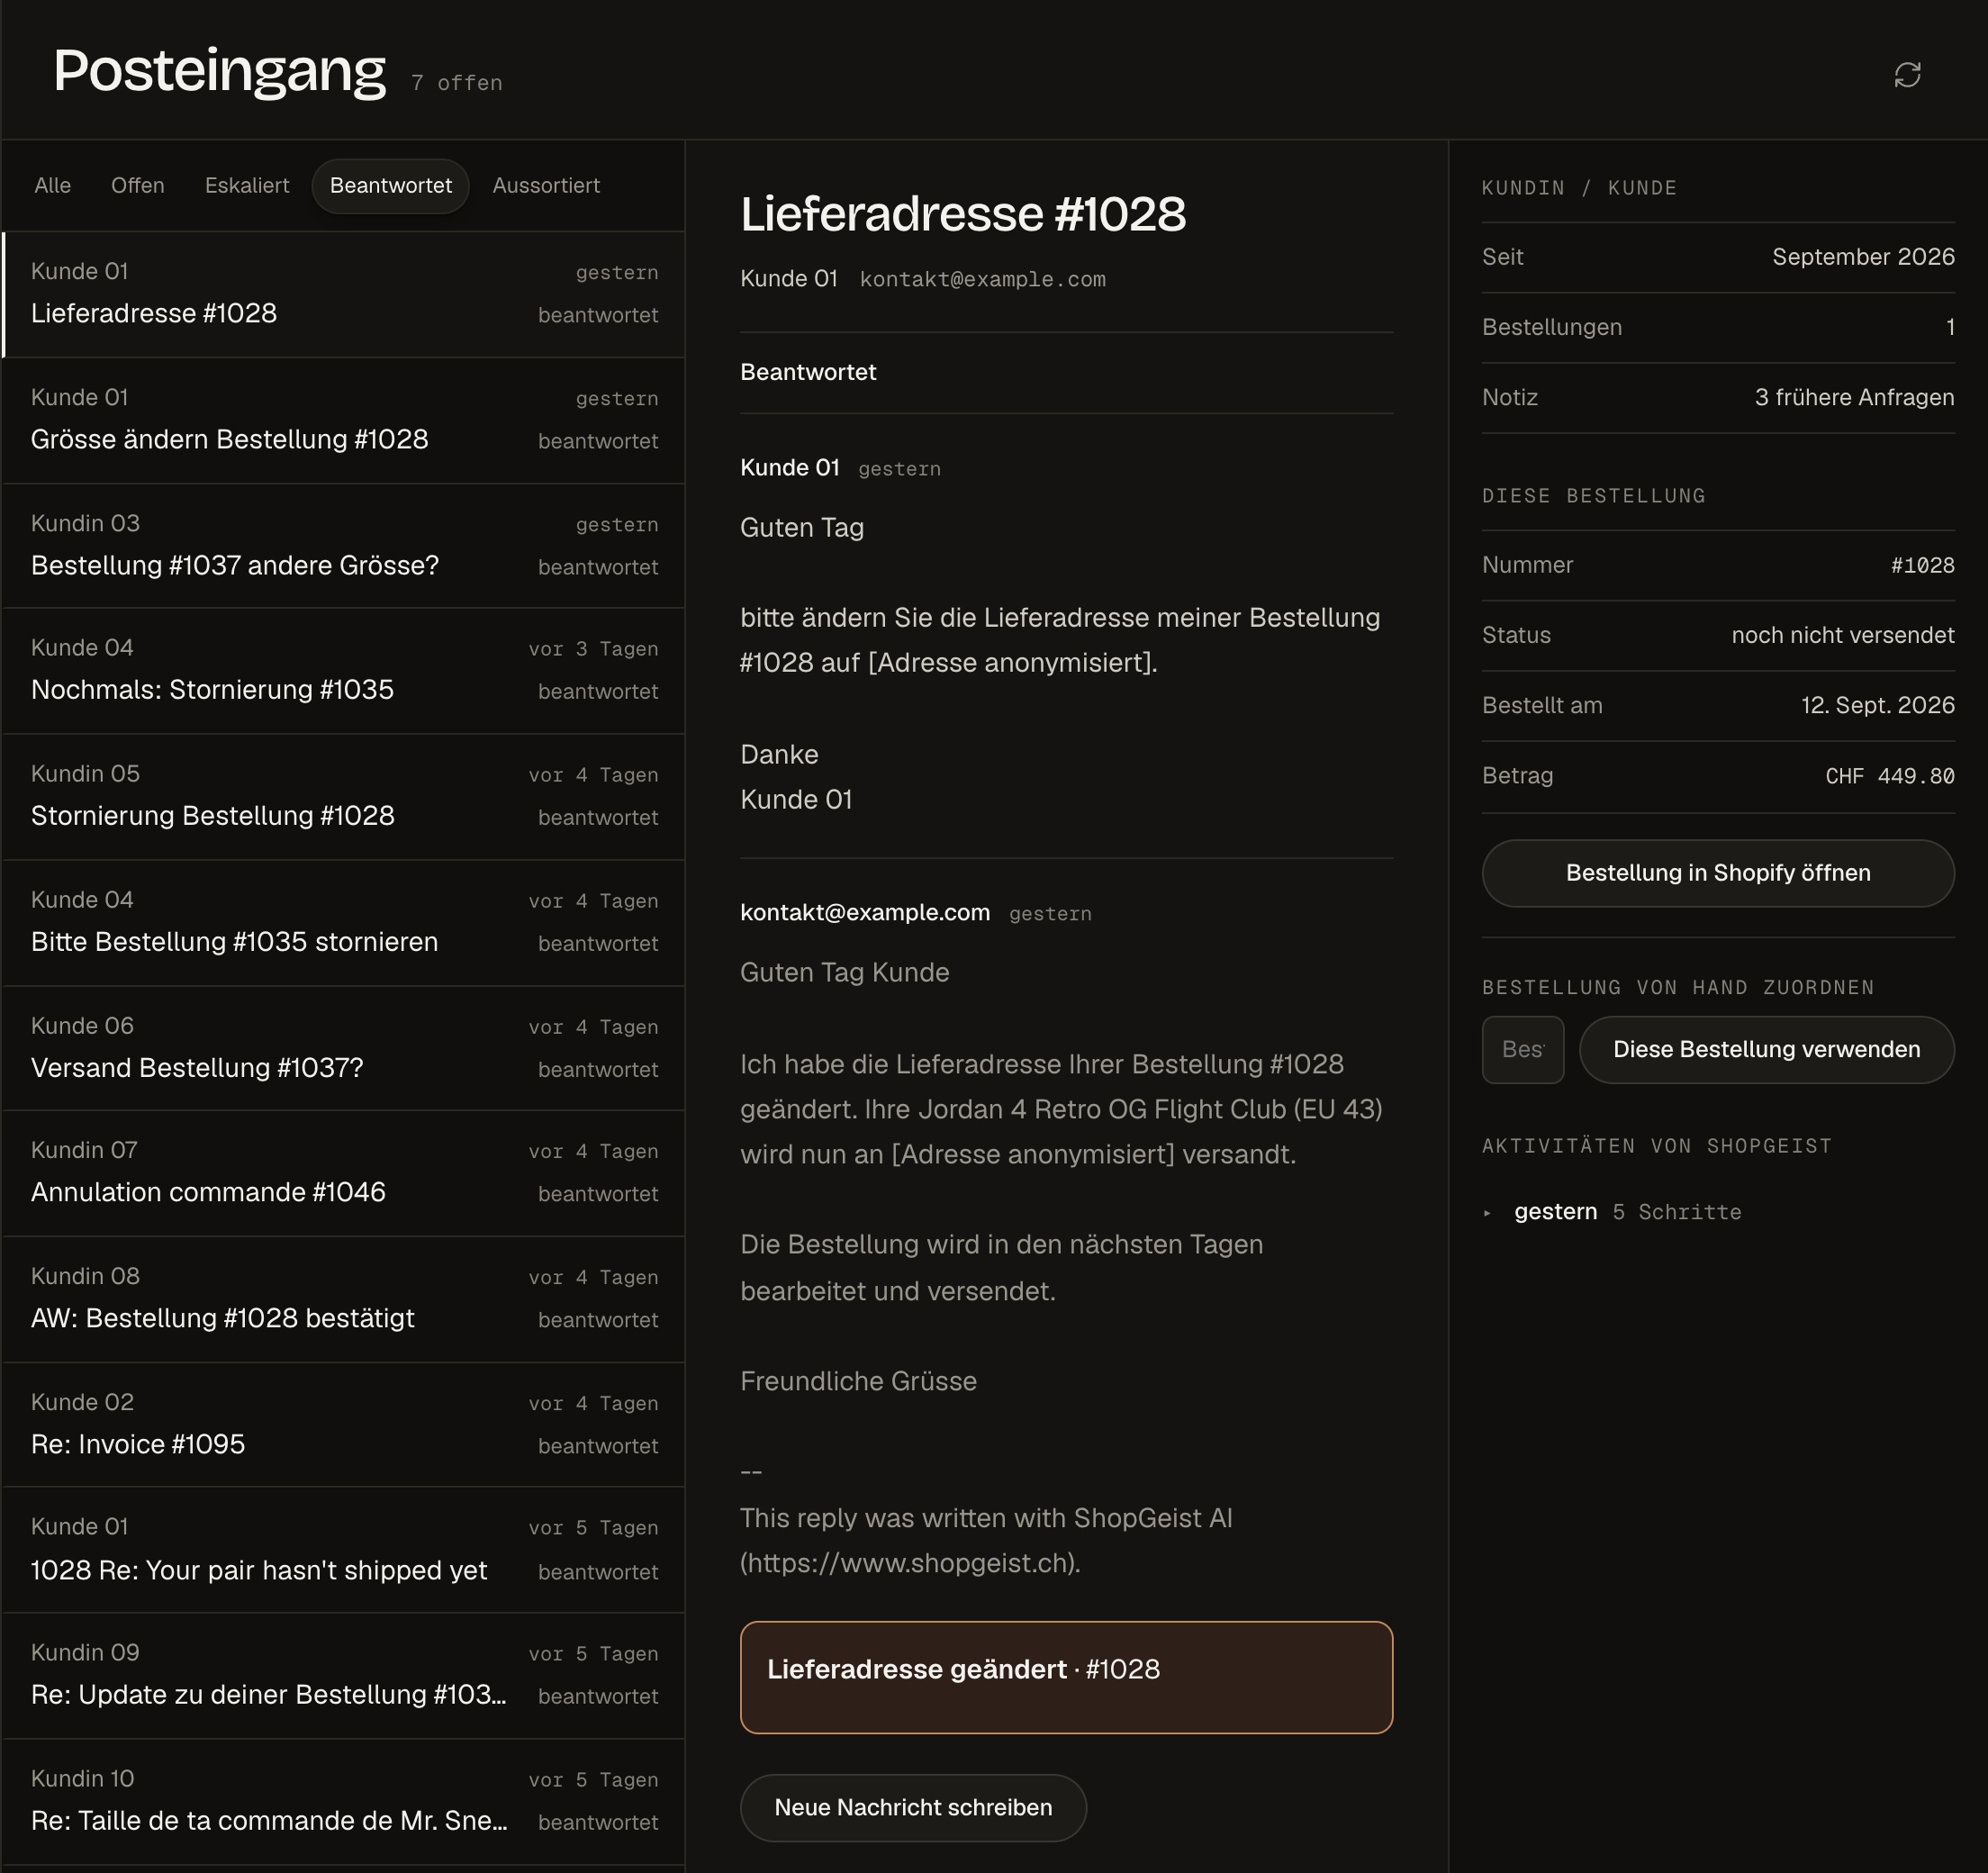Select the Beantwortet tab

(391, 186)
